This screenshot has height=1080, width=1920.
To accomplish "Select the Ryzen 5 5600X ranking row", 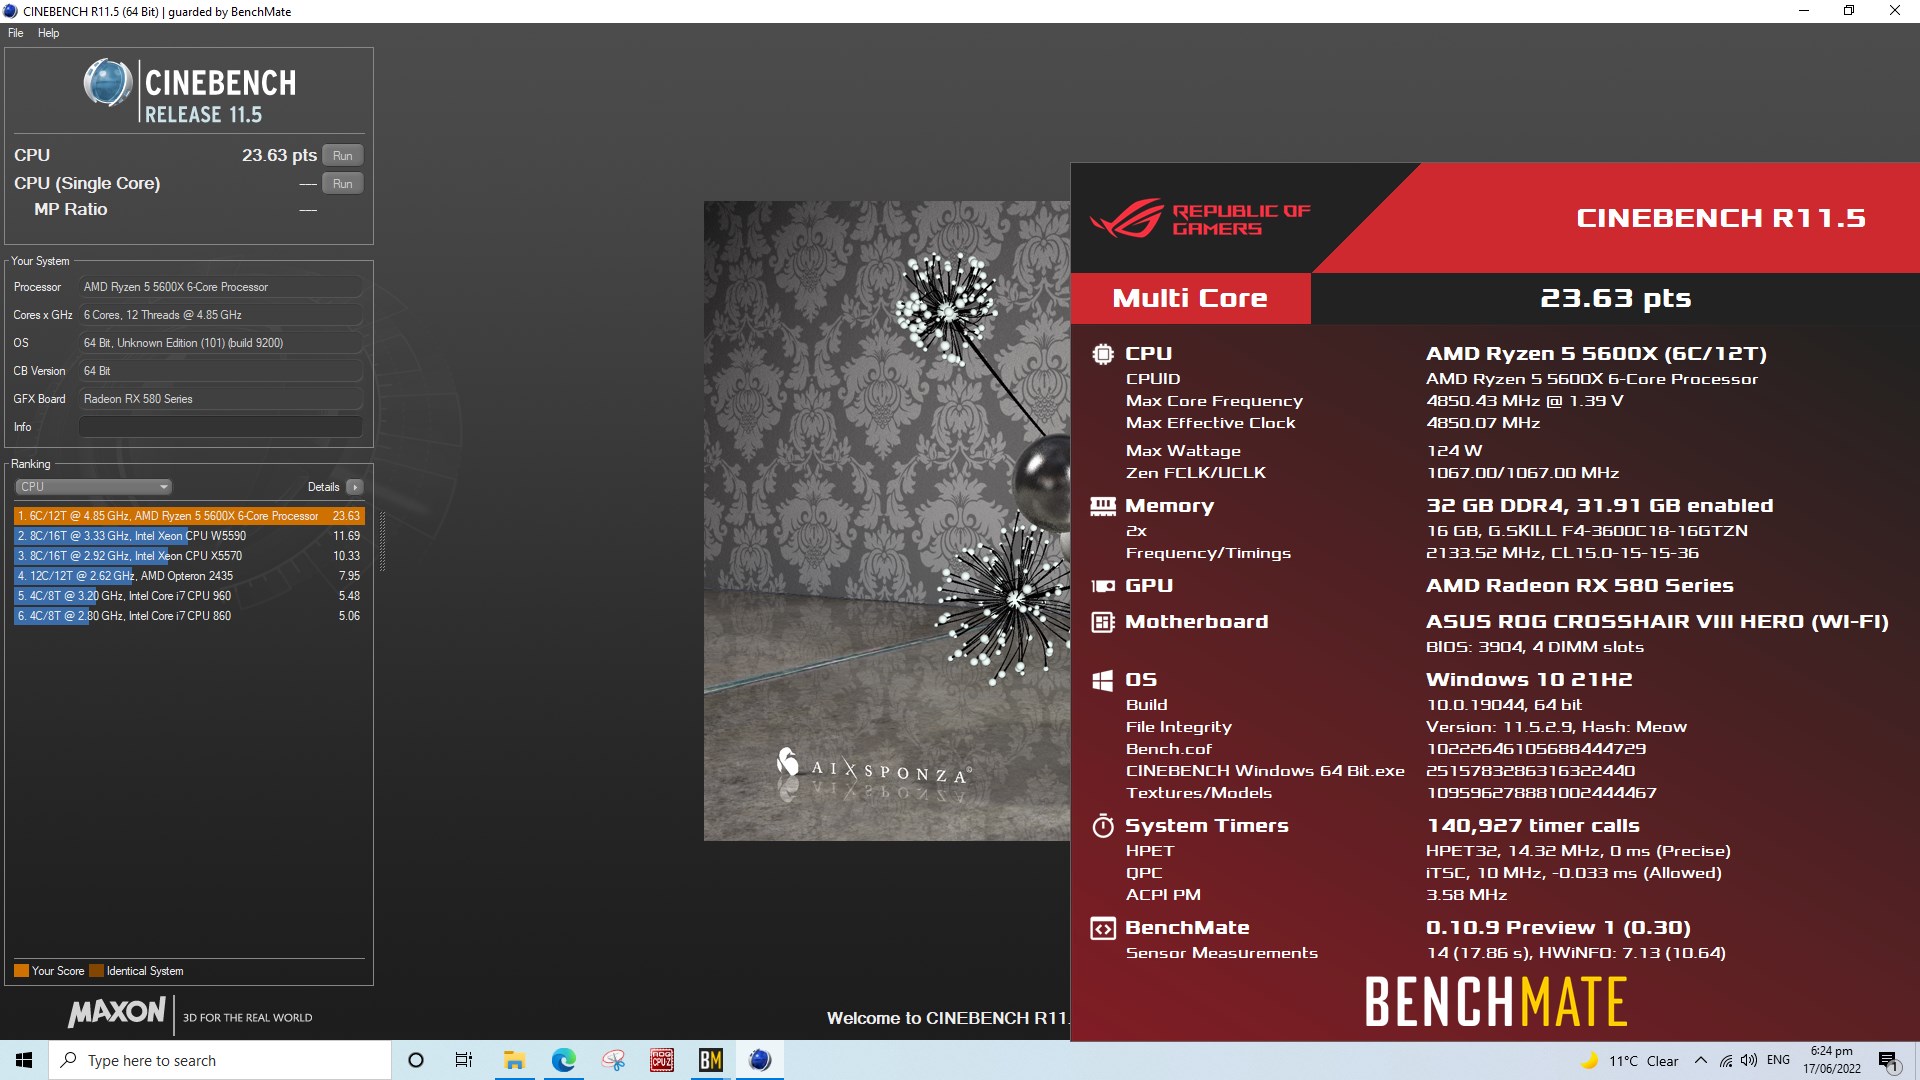I will point(189,516).
